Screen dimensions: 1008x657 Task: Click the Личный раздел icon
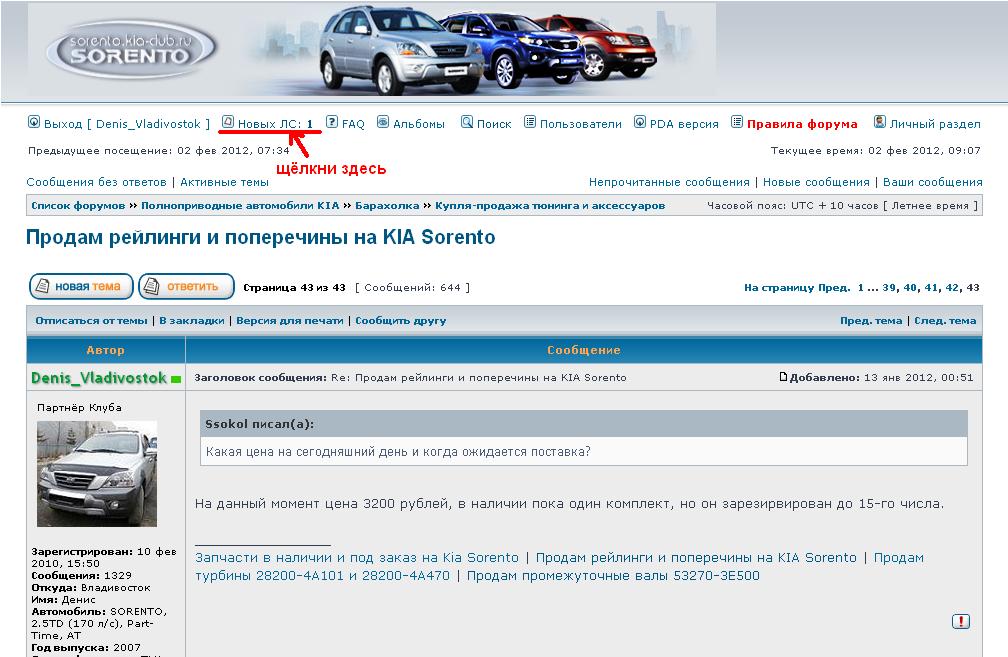coord(880,122)
